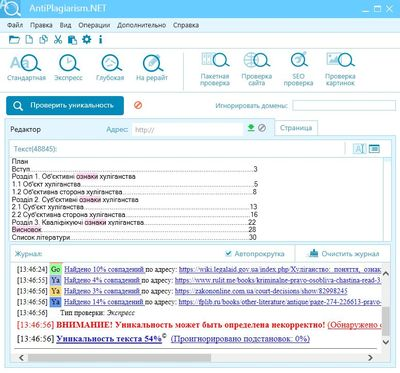Screen dimensions: 400x373
Task: Open the Файл menu
Action: [x=15, y=25]
